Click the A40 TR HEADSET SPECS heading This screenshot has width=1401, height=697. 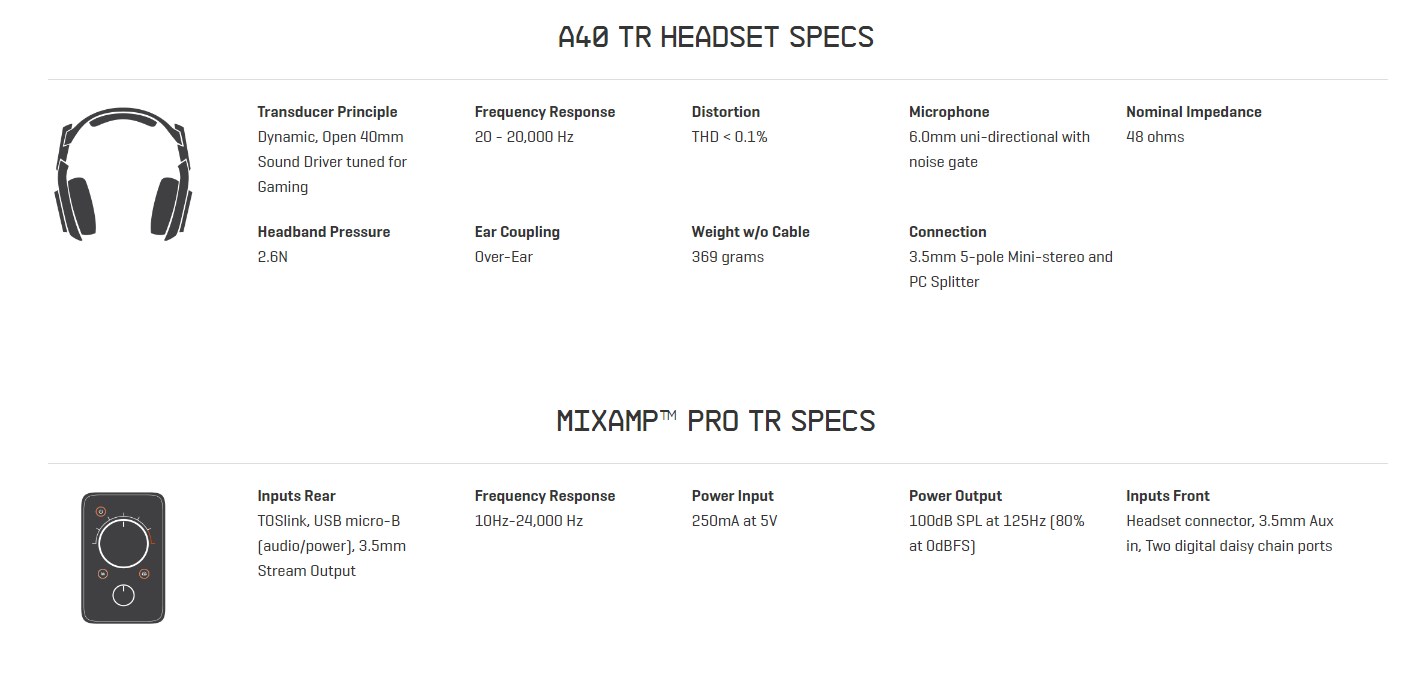click(x=715, y=38)
